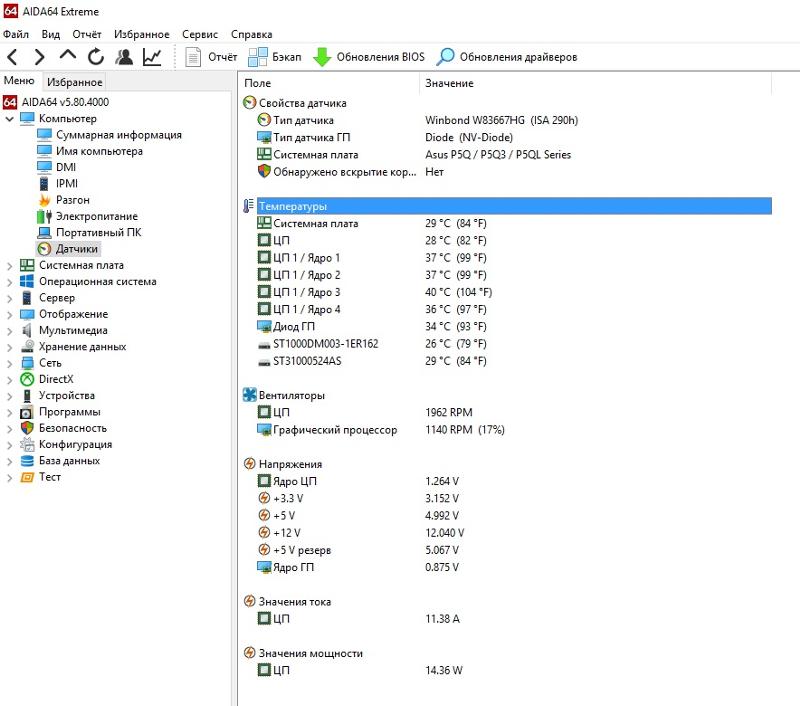Click the База данных database icon
The width and height of the screenshot is (800, 706).
click(x=27, y=461)
